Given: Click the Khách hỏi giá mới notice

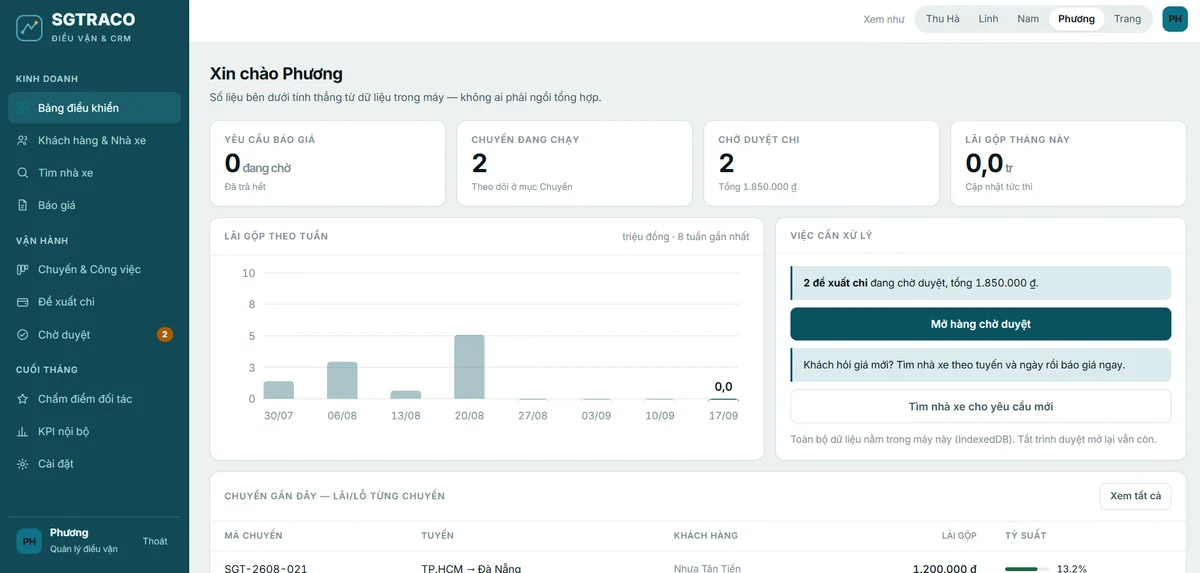Looking at the screenshot, I should tap(980, 365).
